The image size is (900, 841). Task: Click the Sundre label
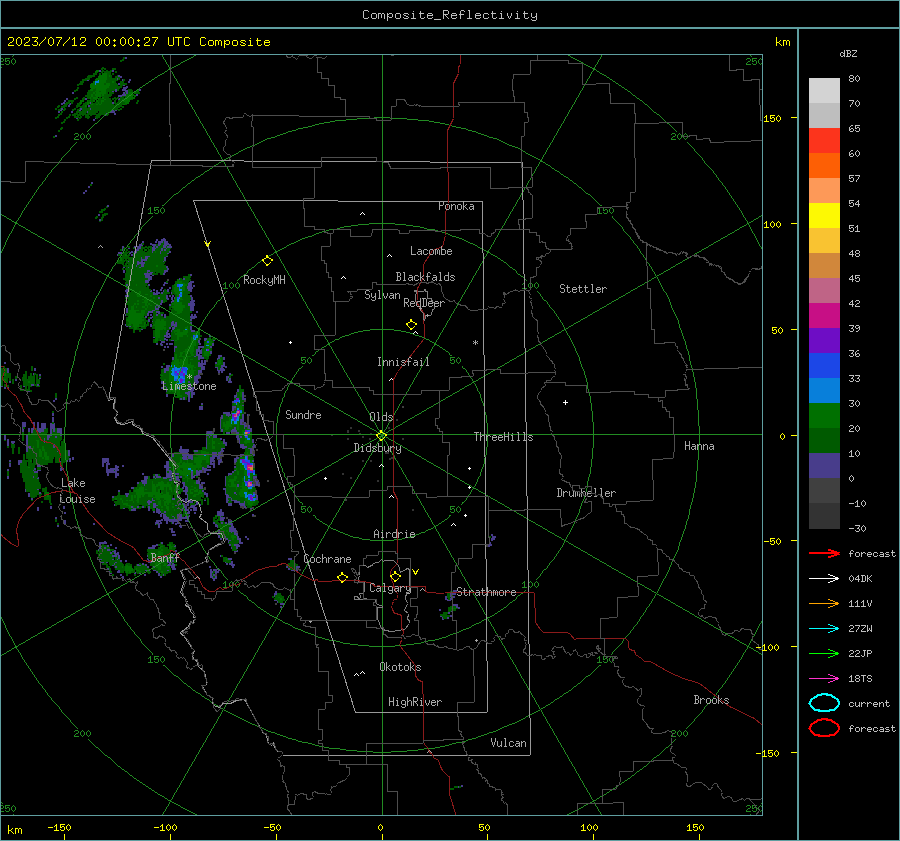pyautogui.click(x=303, y=414)
